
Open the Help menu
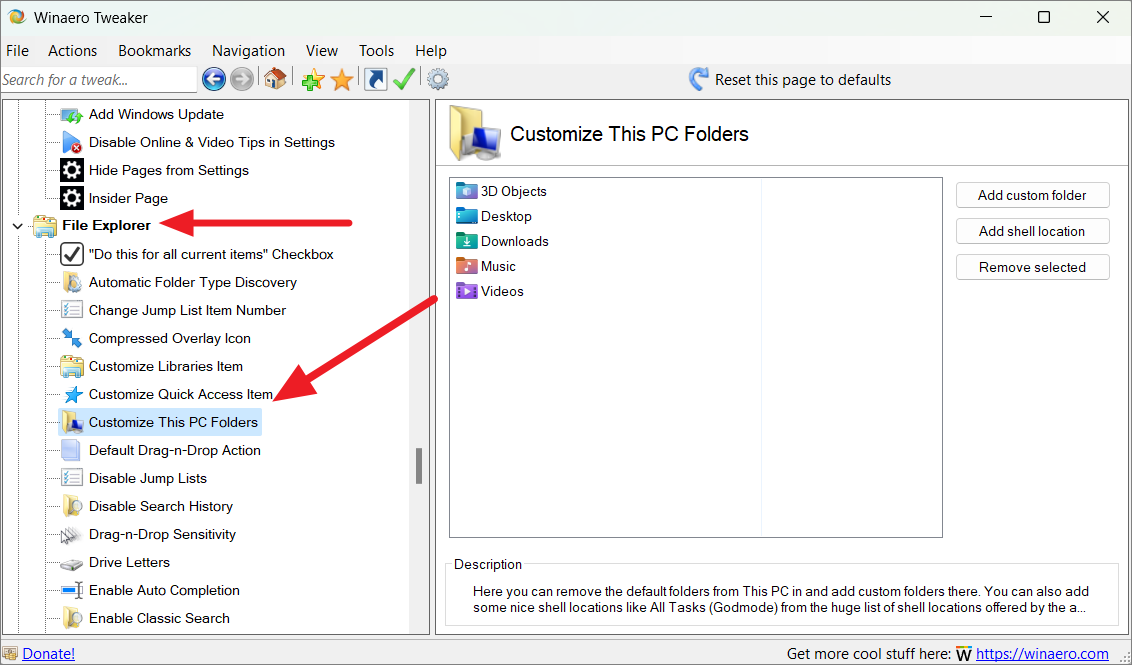[431, 51]
